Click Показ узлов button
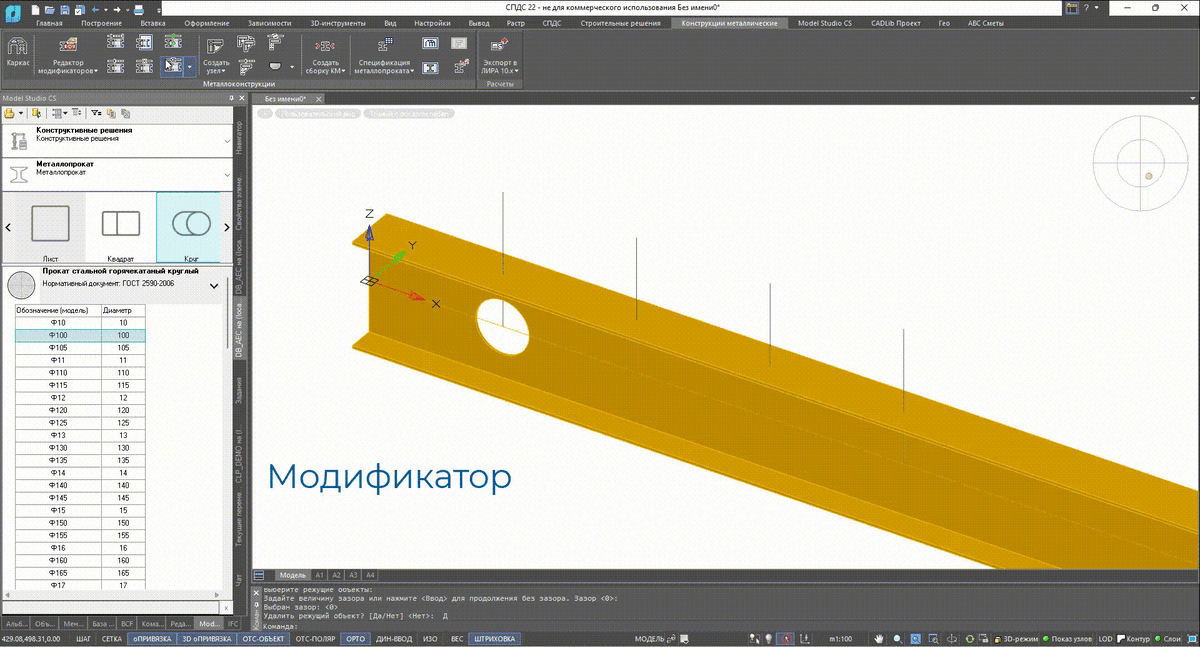1200x647 pixels. coord(1068,638)
